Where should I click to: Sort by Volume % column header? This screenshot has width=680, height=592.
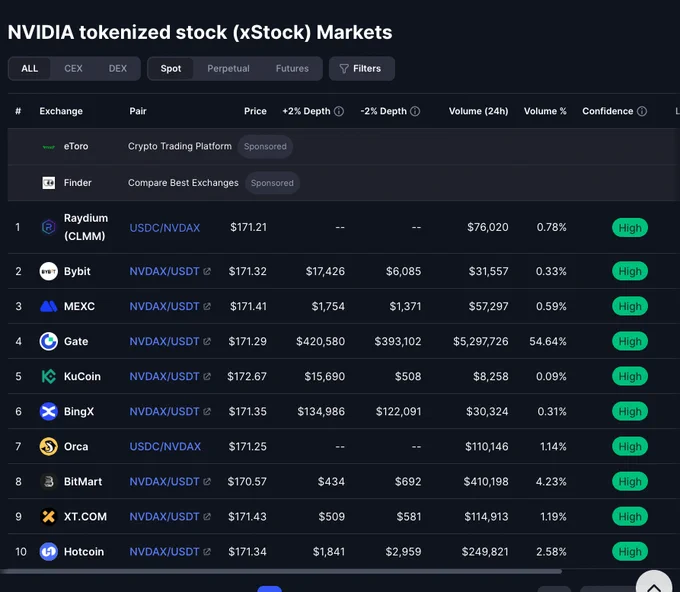pyautogui.click(x=545, y=111)
